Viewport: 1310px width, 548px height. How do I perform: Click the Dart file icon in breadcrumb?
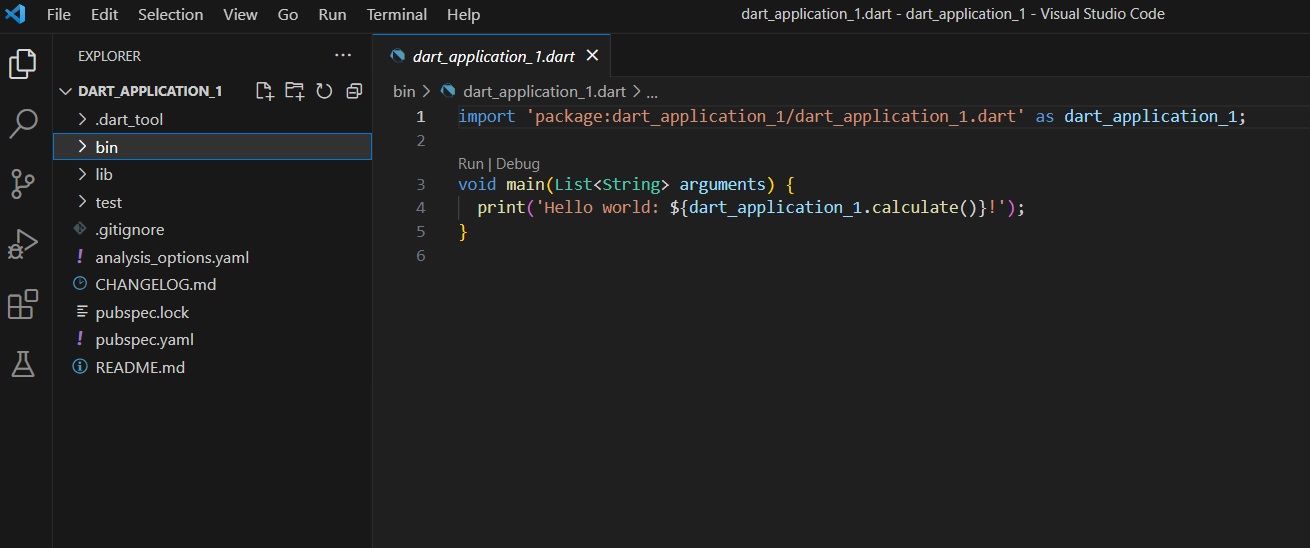pos(448,91)
